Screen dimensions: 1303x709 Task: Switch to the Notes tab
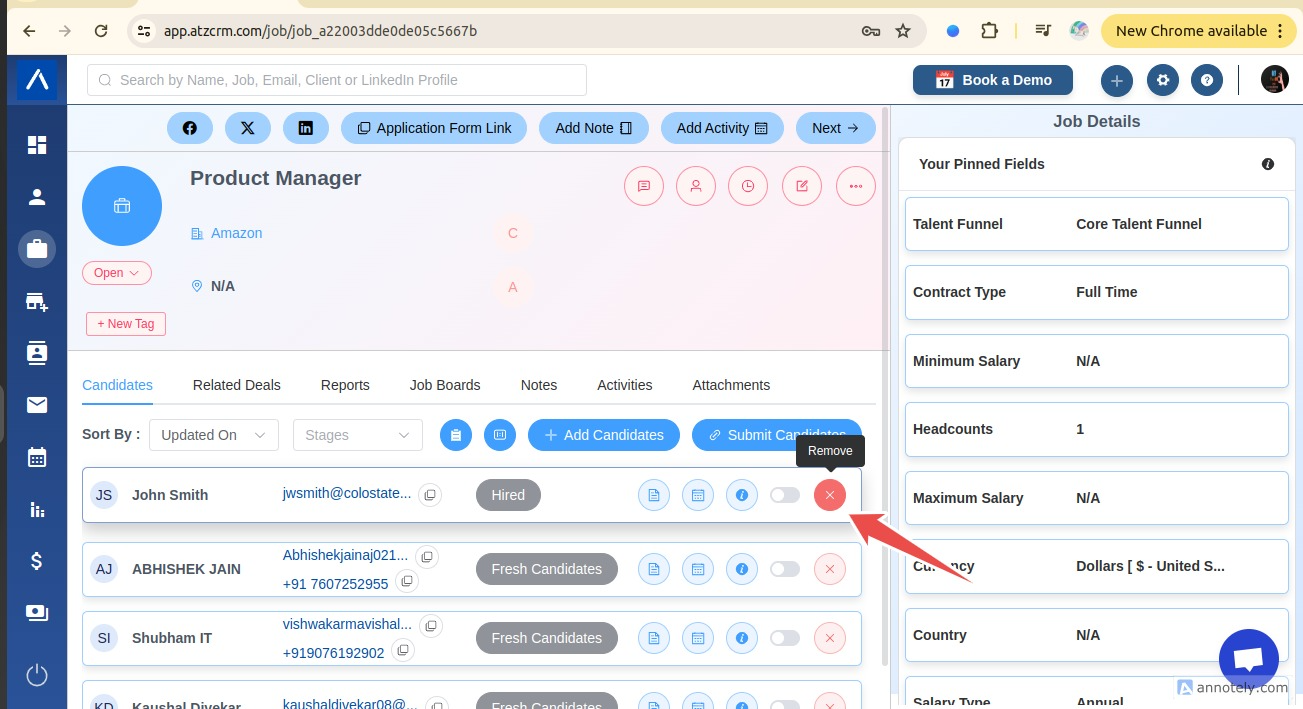point(539,385)
